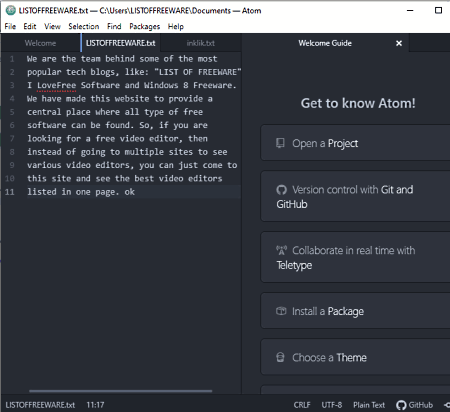The image size is (450, 412).
Task: Click the horizontal scrollbar in the editor
Action: tap(120, 391)
